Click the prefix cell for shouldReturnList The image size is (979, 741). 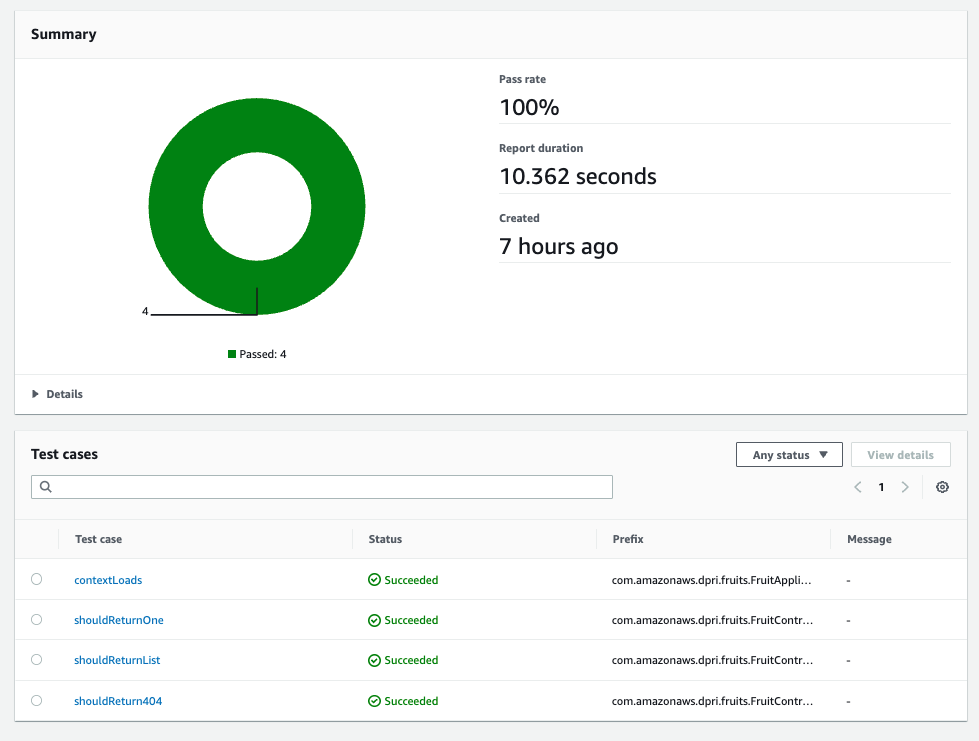click(712, 660)
